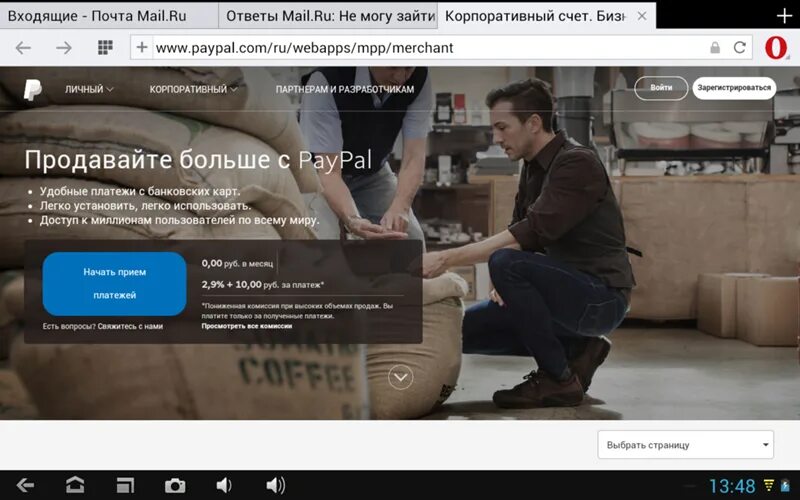The width and height of the screenshot is (800, 500).
Task: Click the circular scroll-down chevron
Action: click(x=401, y=377)
